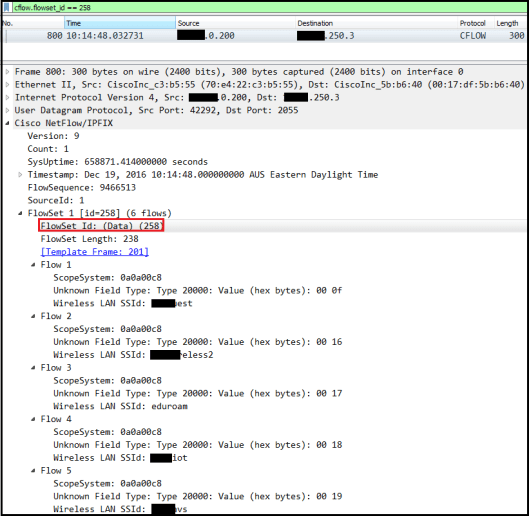Select the FlowSet Id: (Data) (258) row

[x=102, y=226]
